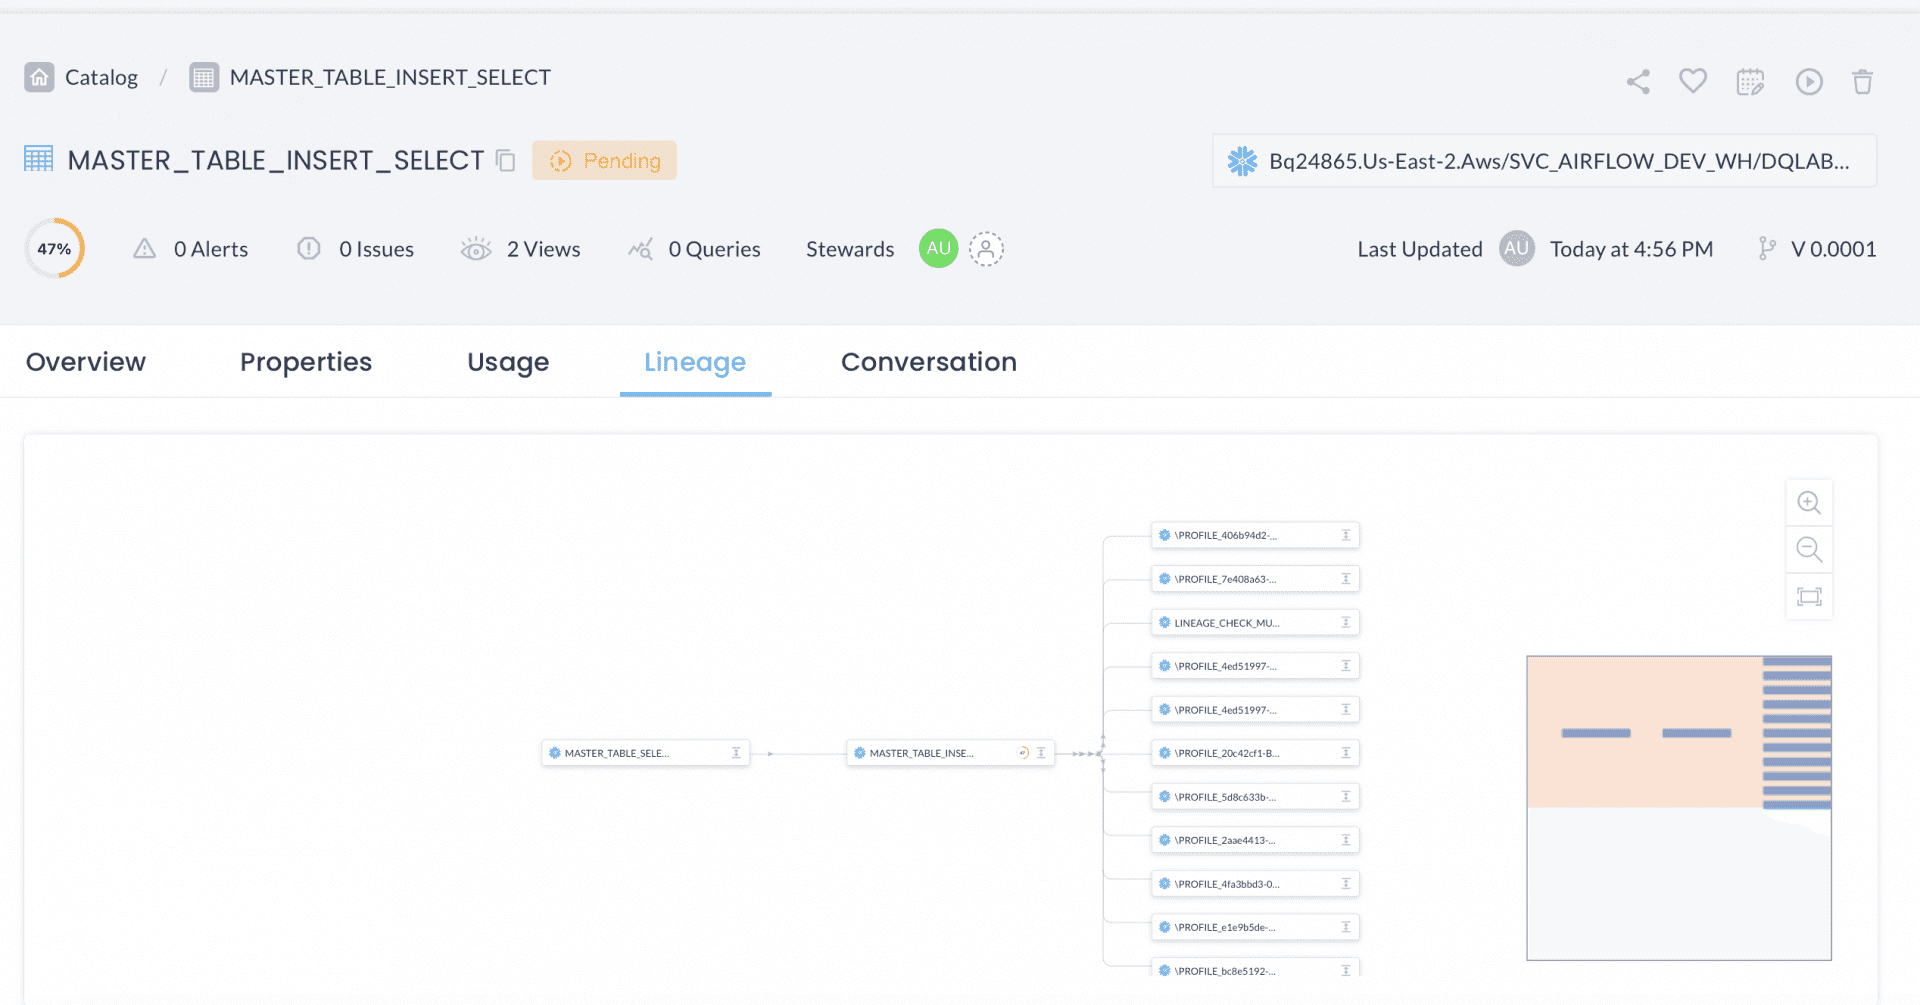Expand the MASTER_TABLE_SELE node columns
Screen dimensions: 1920x1005
click(736, 753)
